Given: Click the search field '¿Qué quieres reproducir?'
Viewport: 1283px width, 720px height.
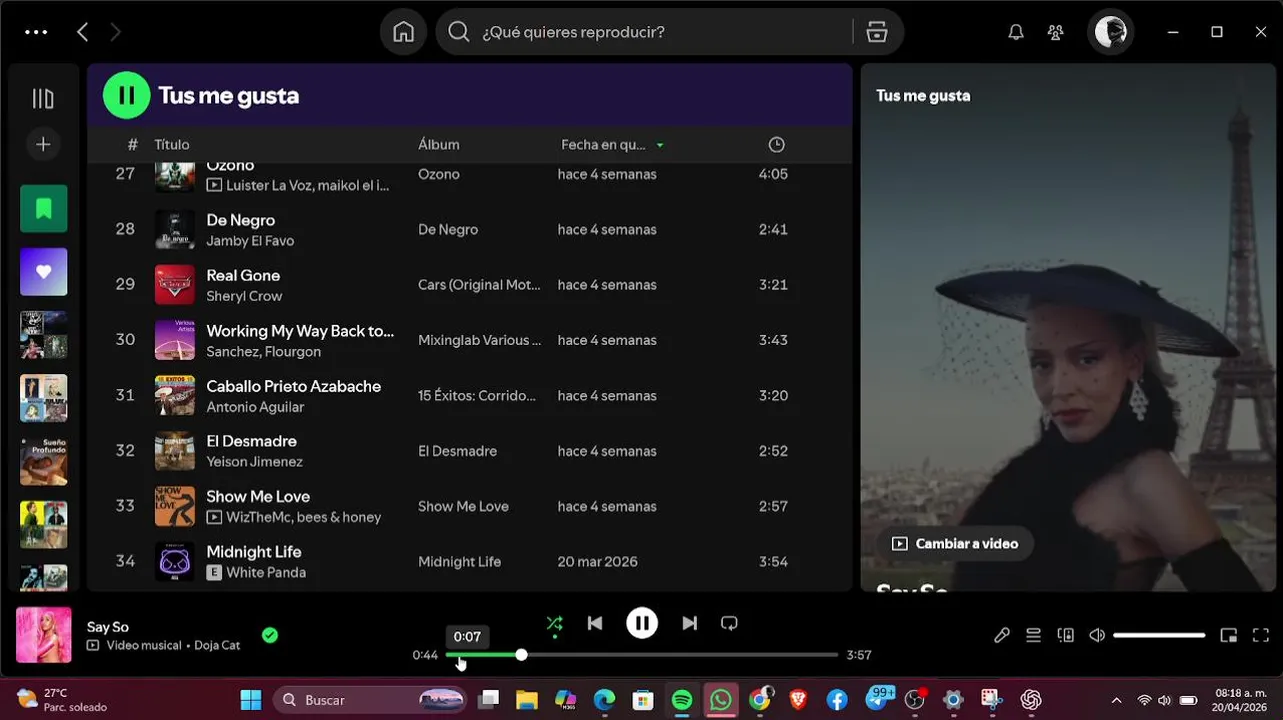Looking at the screenshot, I should (x=645, y=32).
